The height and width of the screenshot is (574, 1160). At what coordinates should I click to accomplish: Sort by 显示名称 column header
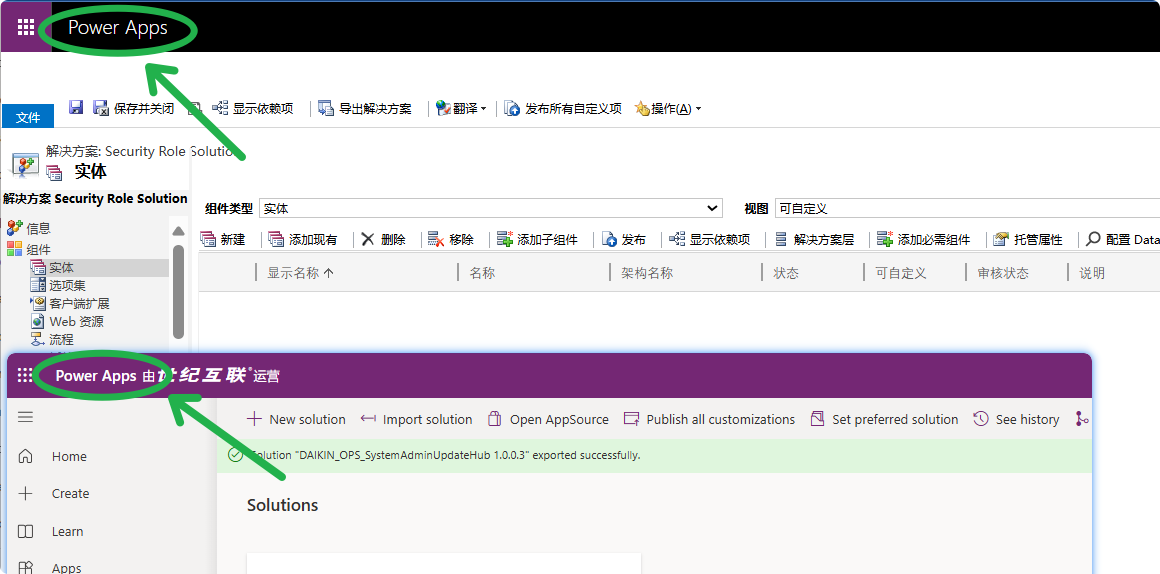300,273
